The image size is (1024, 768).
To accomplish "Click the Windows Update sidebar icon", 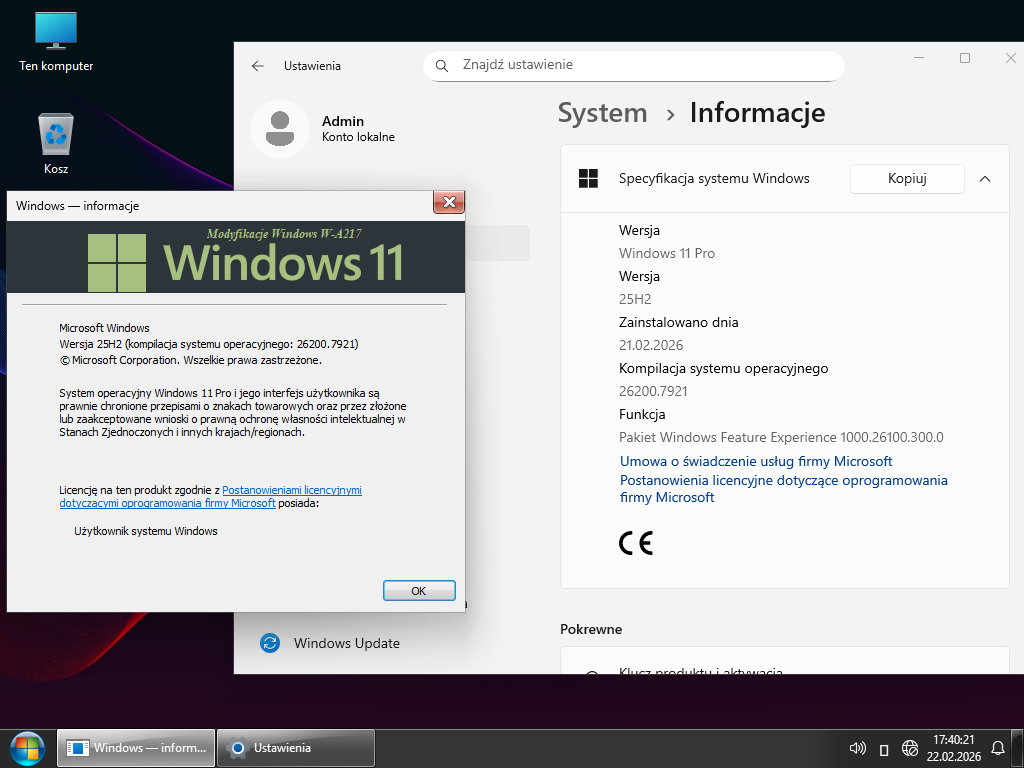I will 270,643.
